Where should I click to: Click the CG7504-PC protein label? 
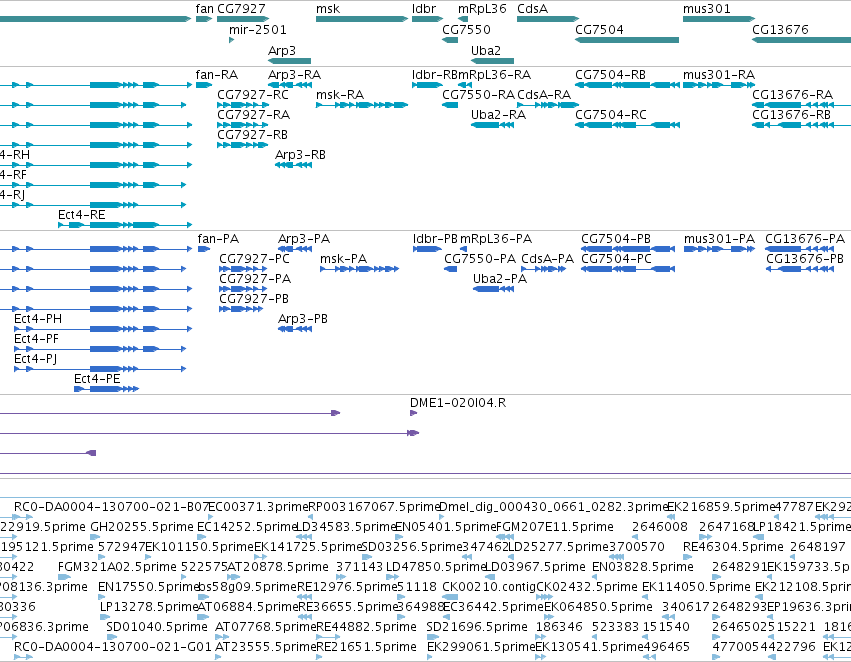pos(616,259)
